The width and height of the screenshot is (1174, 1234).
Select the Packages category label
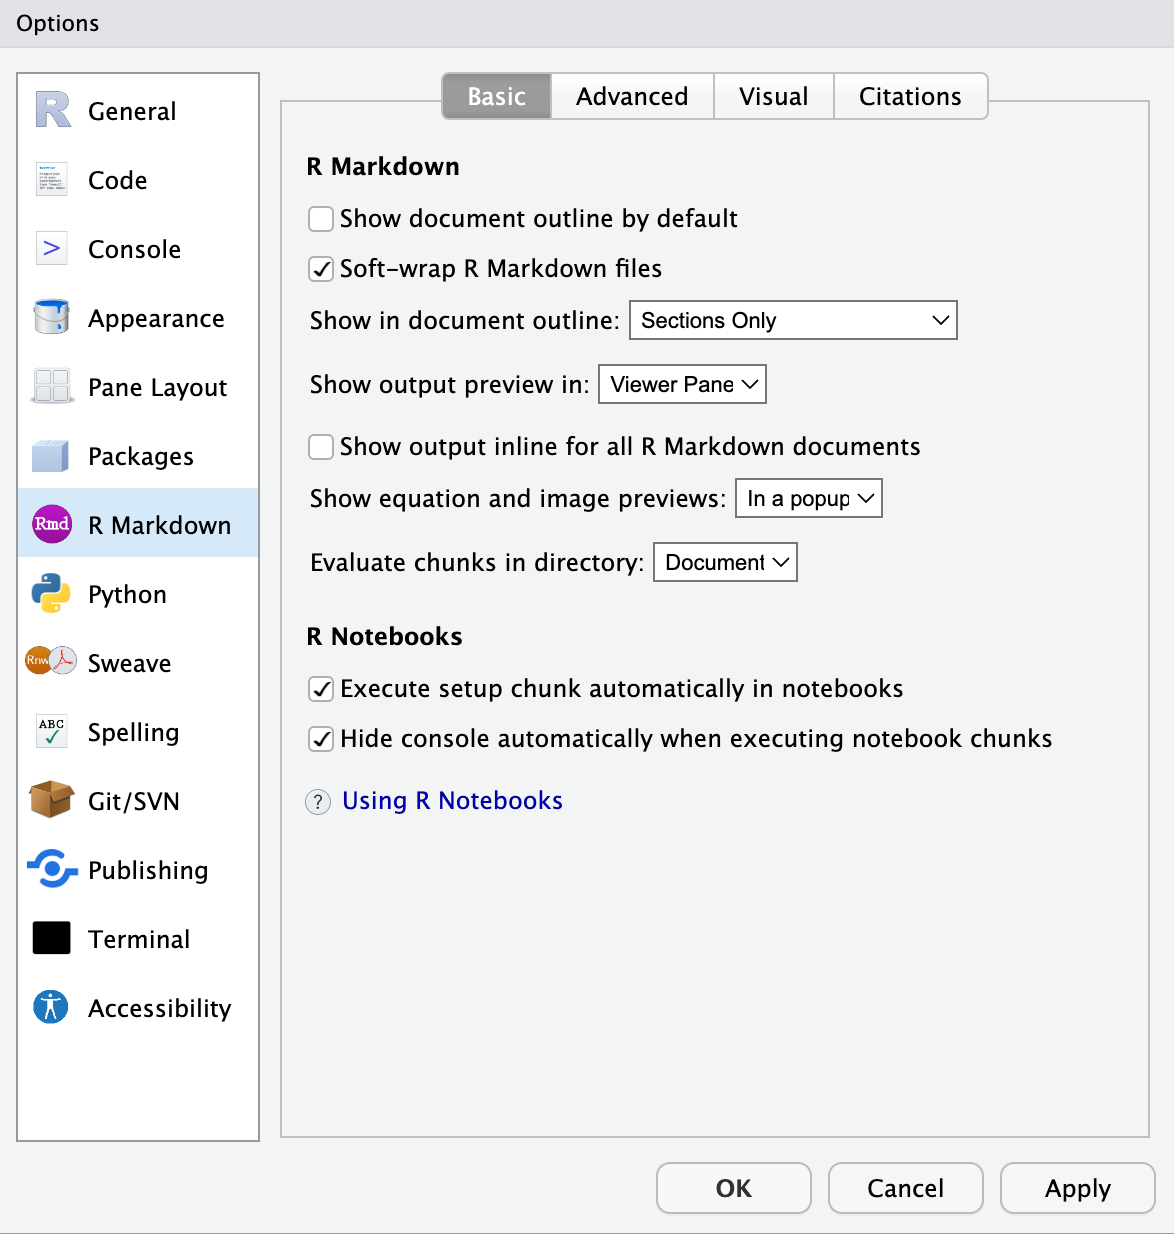click(x=141, y=457)
